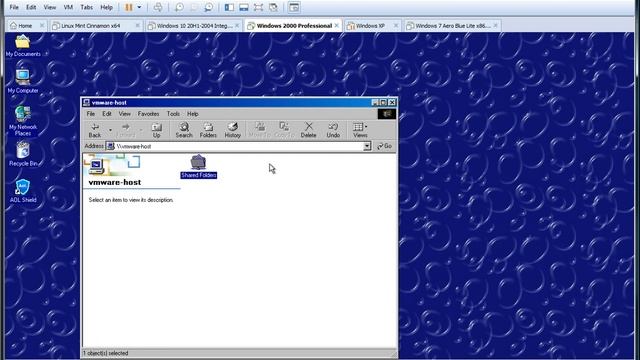Viewport: 640px width, 360px height.
Task: Click the Forward toolbar button
Action: [126, 130]
